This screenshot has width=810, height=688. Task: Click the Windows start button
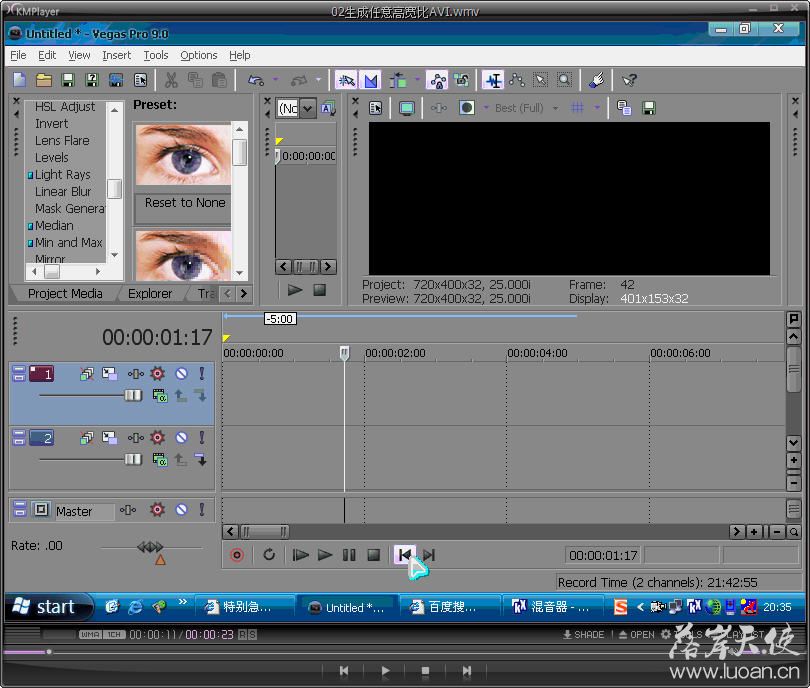click(48, 607)
